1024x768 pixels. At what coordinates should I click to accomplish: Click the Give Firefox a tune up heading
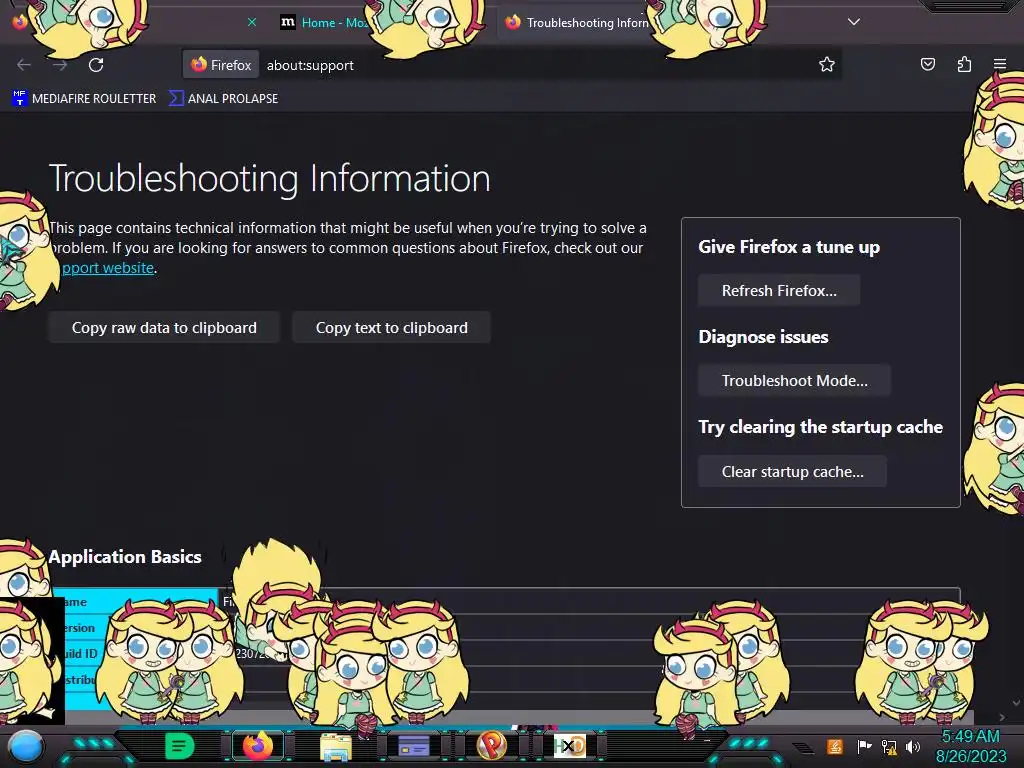(x=789, y=247)
